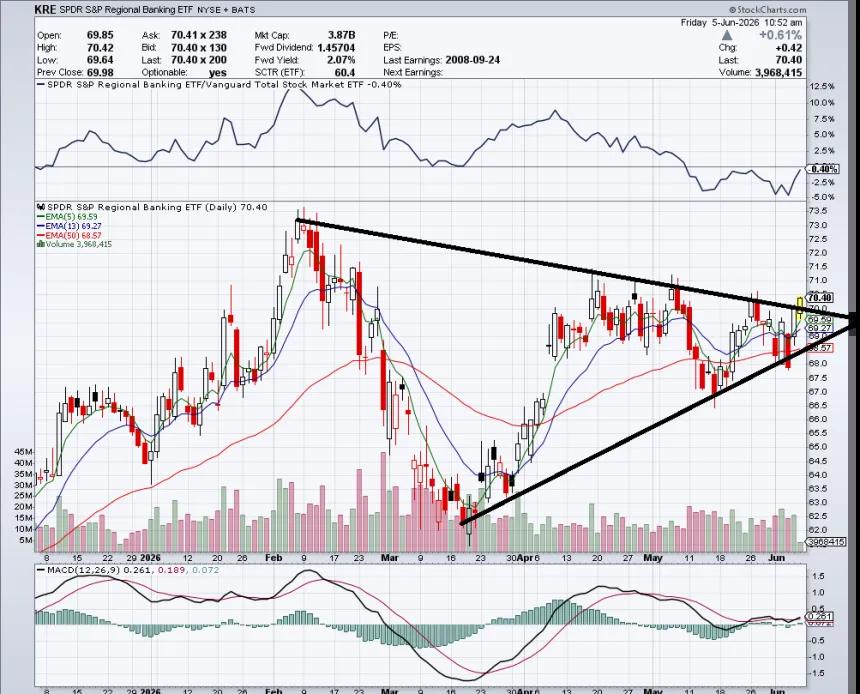The image size is (860, 694).
Task: Click the EMA(5) 69.59 legend entry
Action: (69, 217)
